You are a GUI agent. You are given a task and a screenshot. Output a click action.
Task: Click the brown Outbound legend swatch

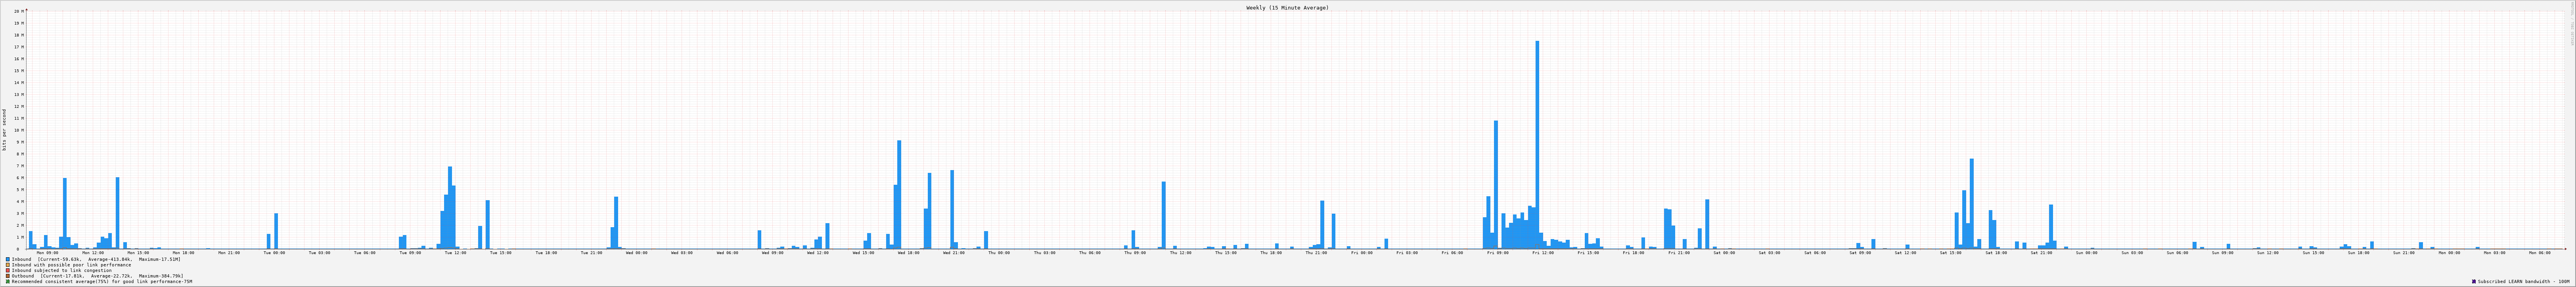8,276
